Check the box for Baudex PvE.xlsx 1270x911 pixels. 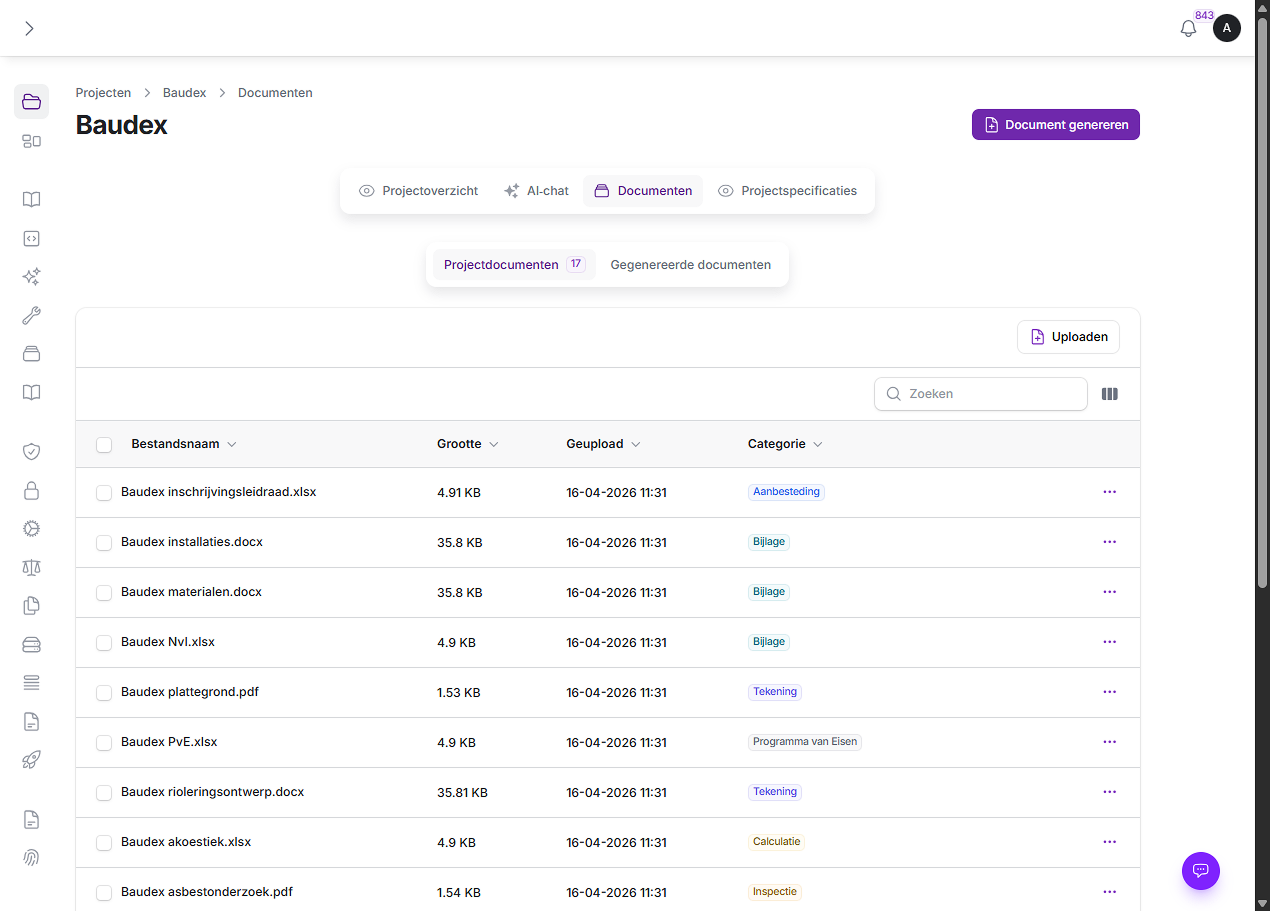point(104,743)
